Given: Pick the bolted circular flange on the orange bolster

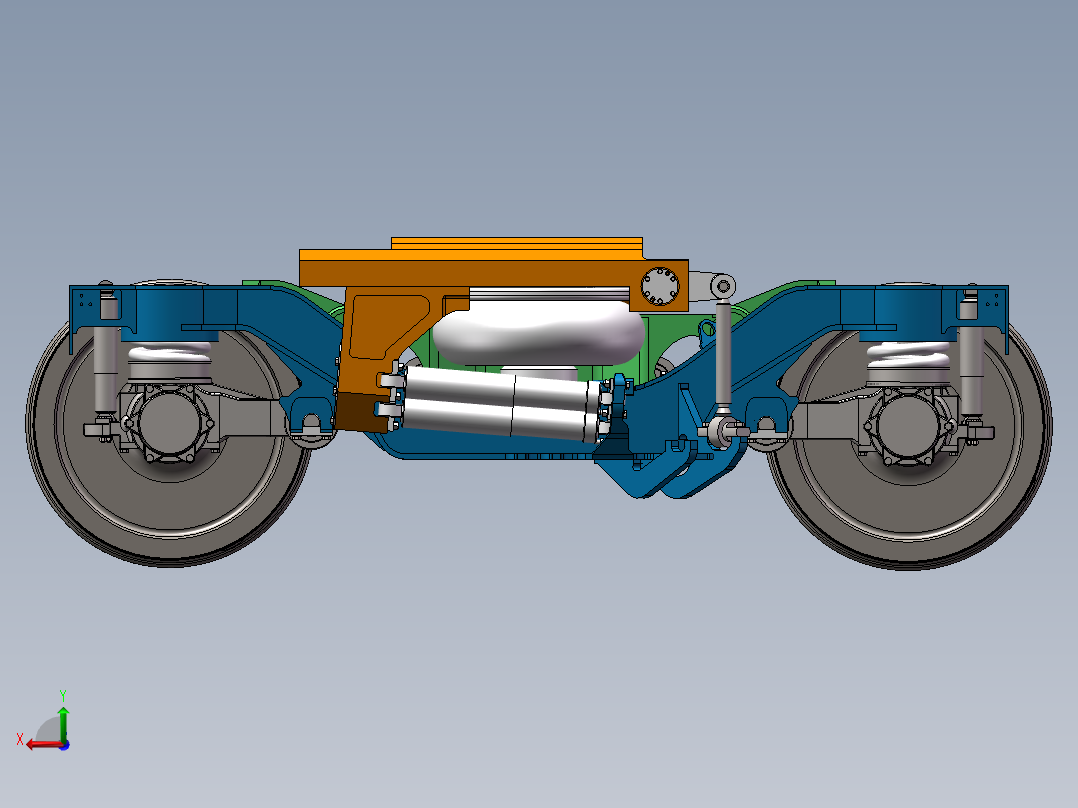Looking at the screenshot, I should coord(660,285).
